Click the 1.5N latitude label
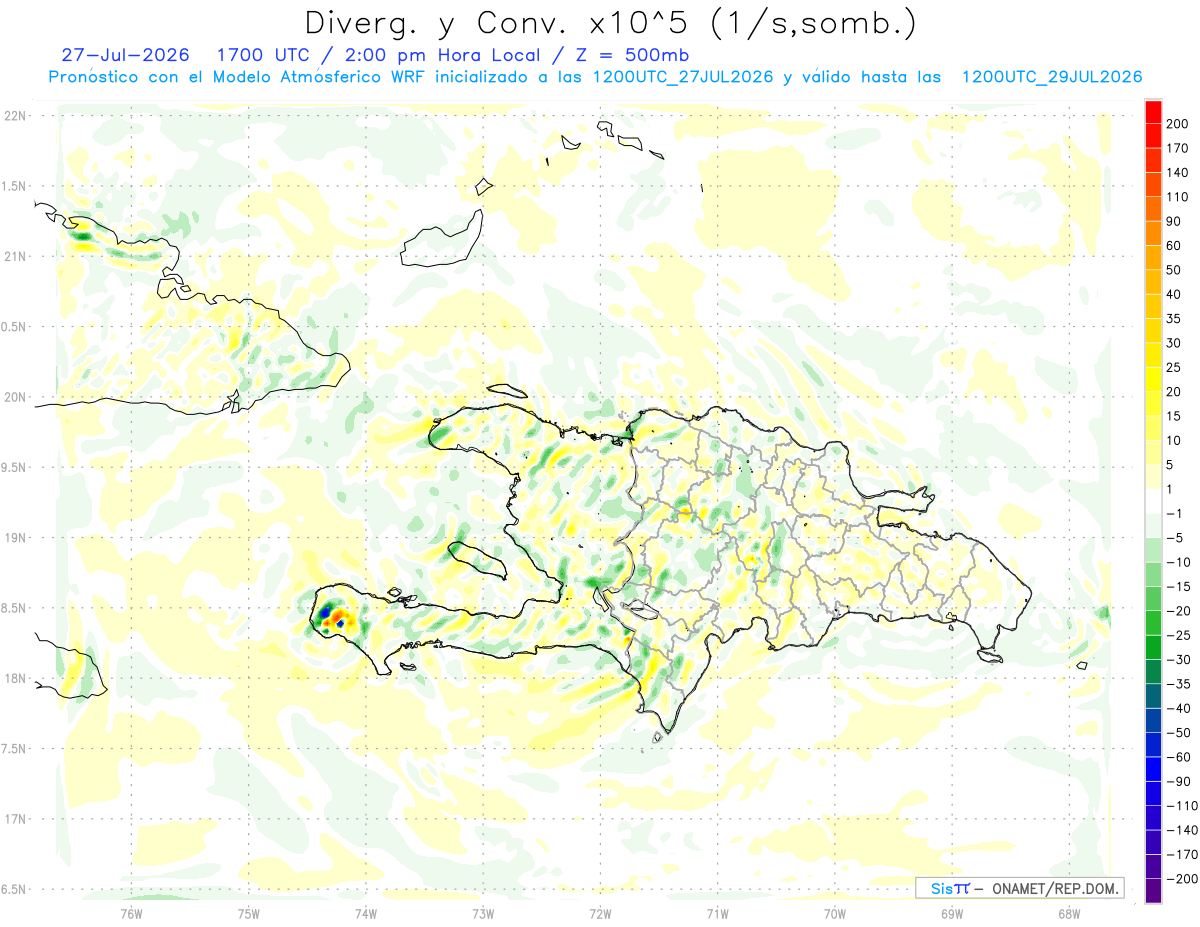1200x927 pixels. (14, 186)
